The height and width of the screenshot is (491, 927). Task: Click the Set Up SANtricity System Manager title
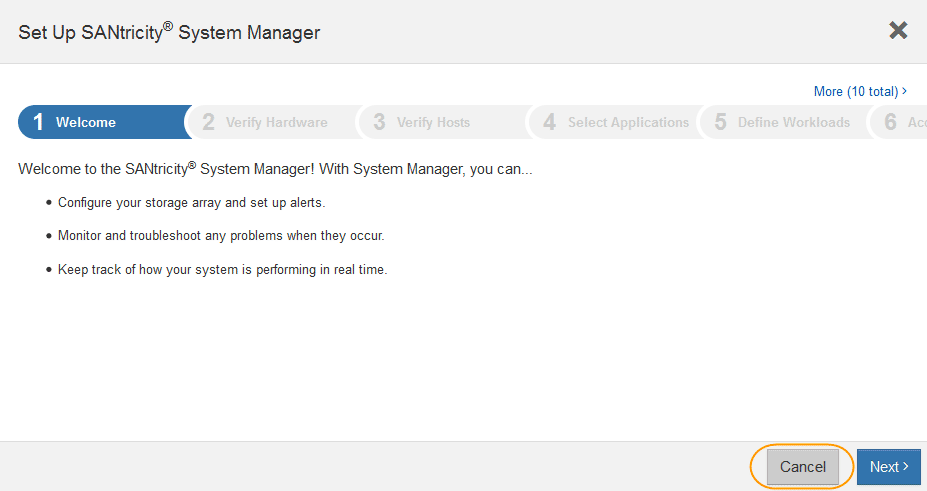click(169, 32)
